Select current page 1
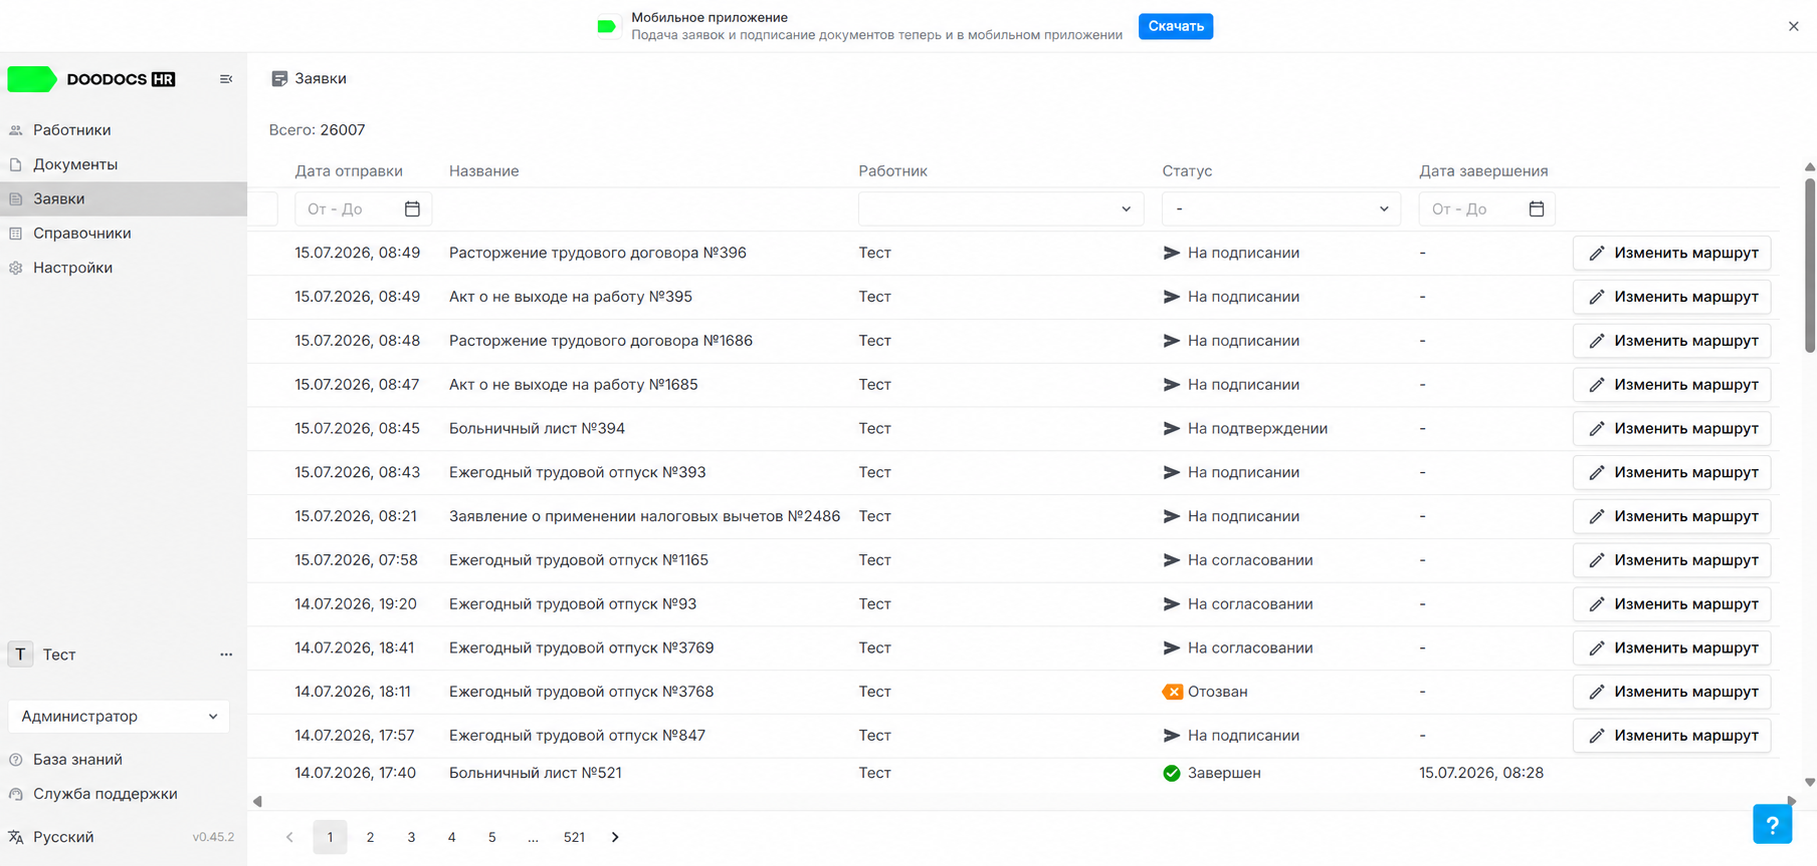This screenshot has height=866, width=1817. click(x=330, y=837)
